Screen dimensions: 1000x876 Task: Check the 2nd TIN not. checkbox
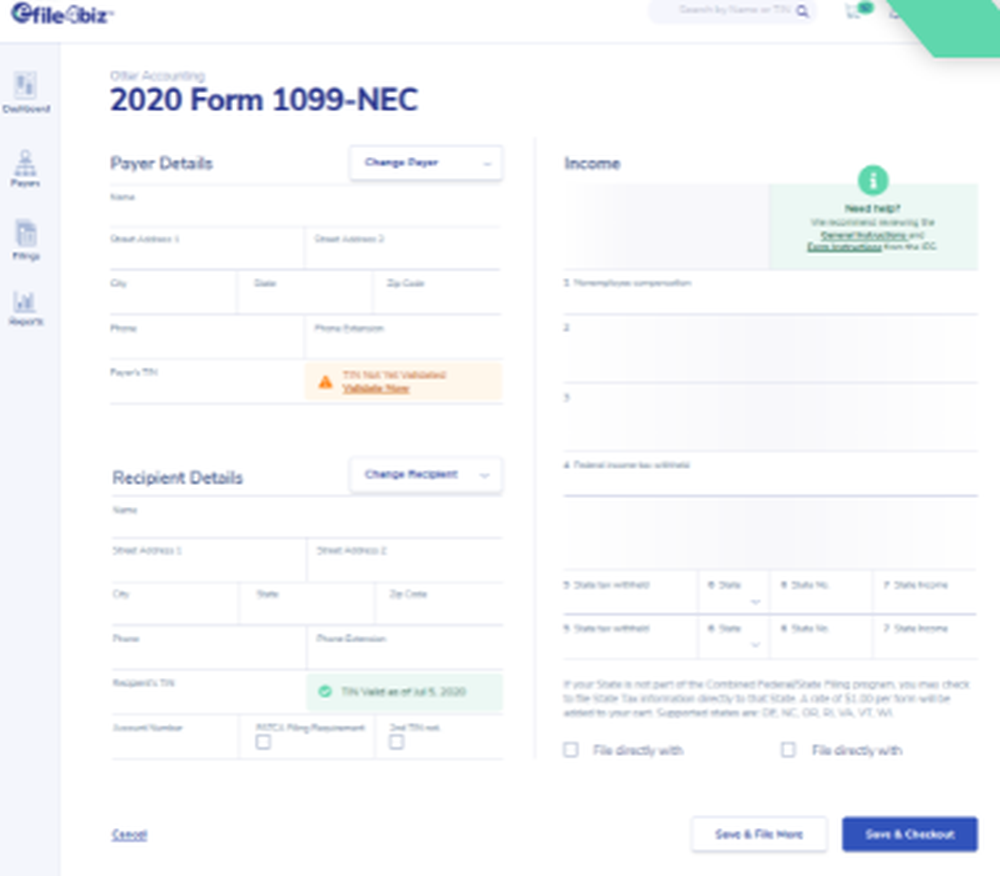[396, 742]
